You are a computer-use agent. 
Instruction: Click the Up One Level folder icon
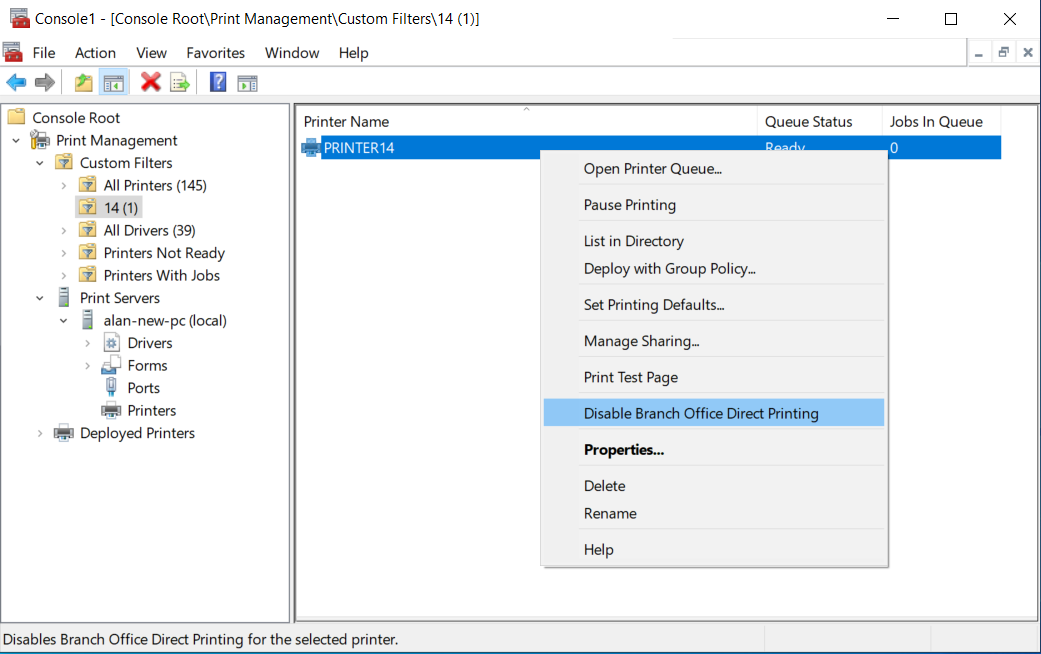point(83,83)
